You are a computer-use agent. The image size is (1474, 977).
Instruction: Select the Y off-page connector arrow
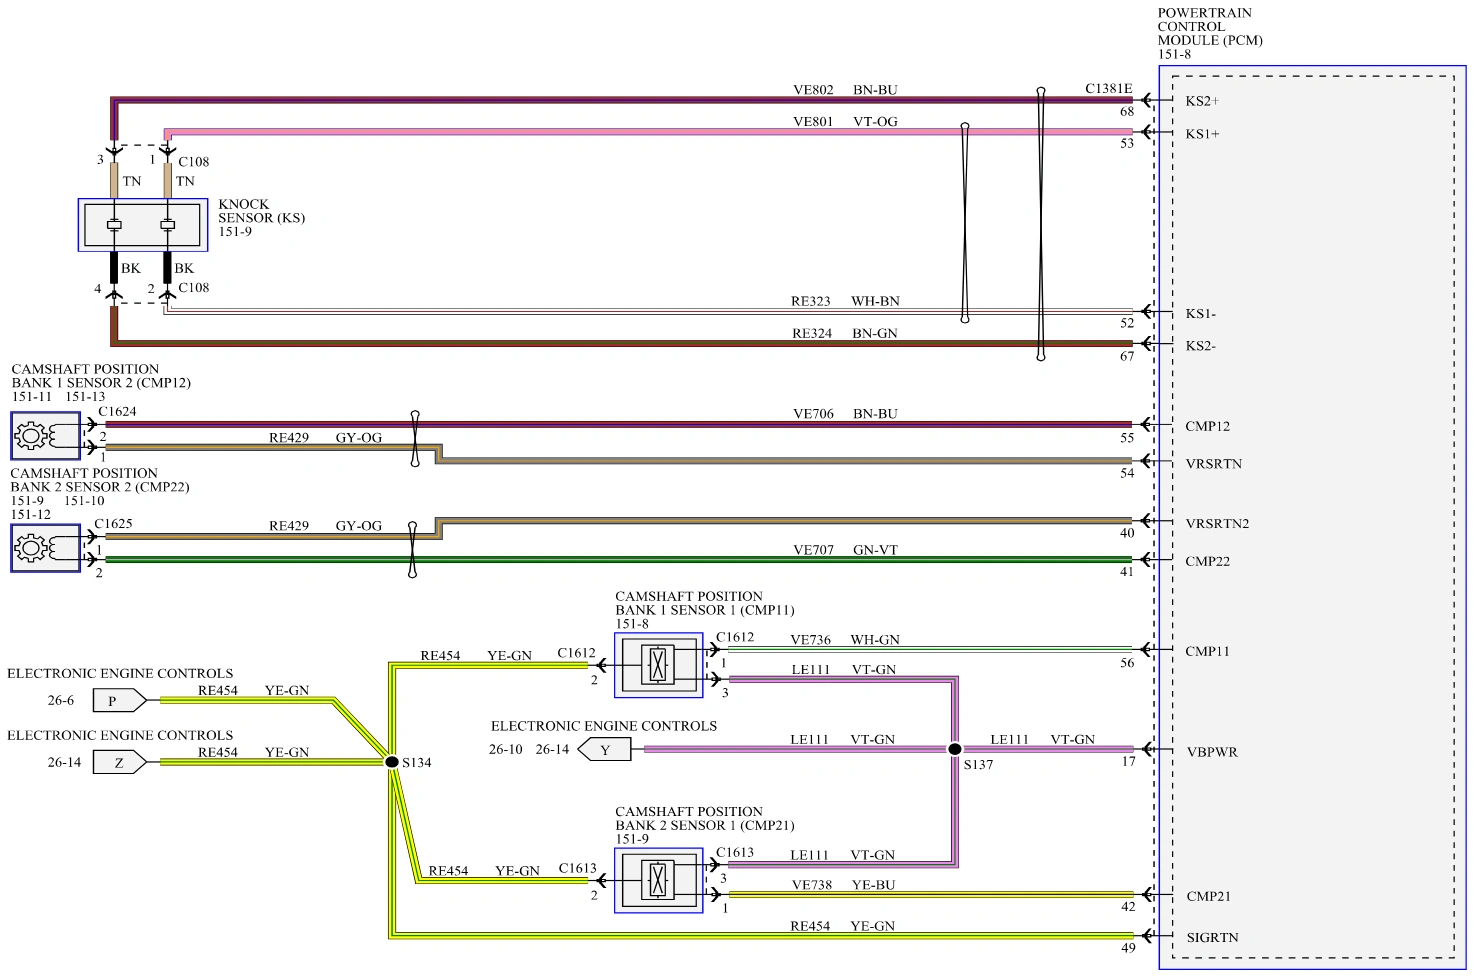tap(604, 749)
